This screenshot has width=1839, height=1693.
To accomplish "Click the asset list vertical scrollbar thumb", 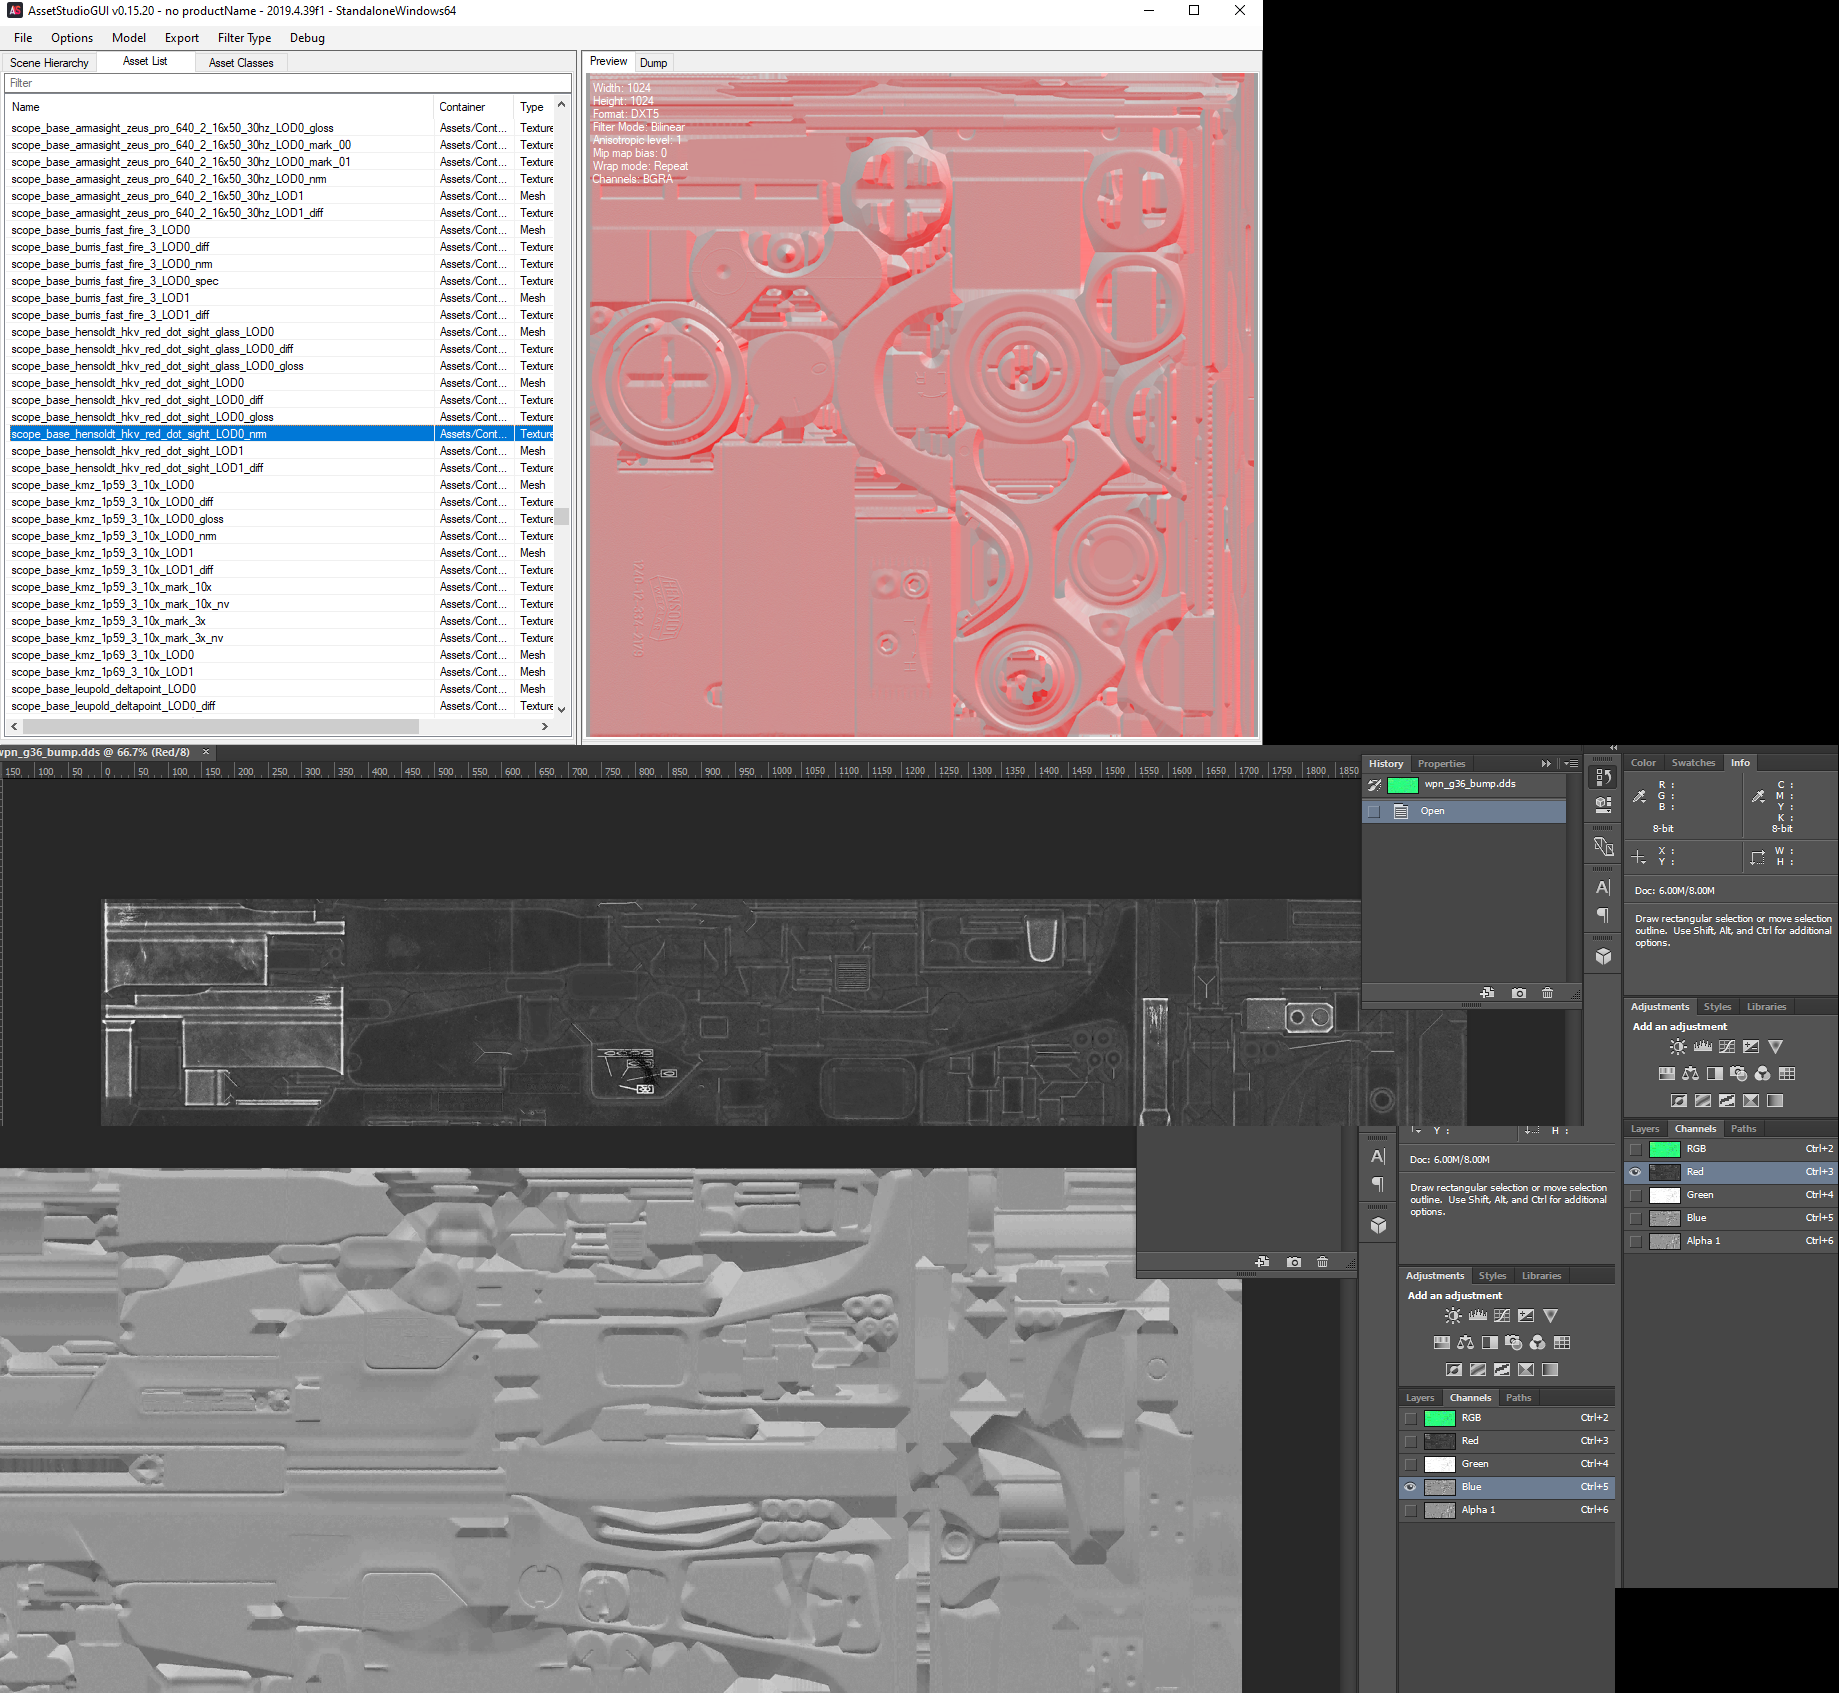I will (x=561, y=516).
